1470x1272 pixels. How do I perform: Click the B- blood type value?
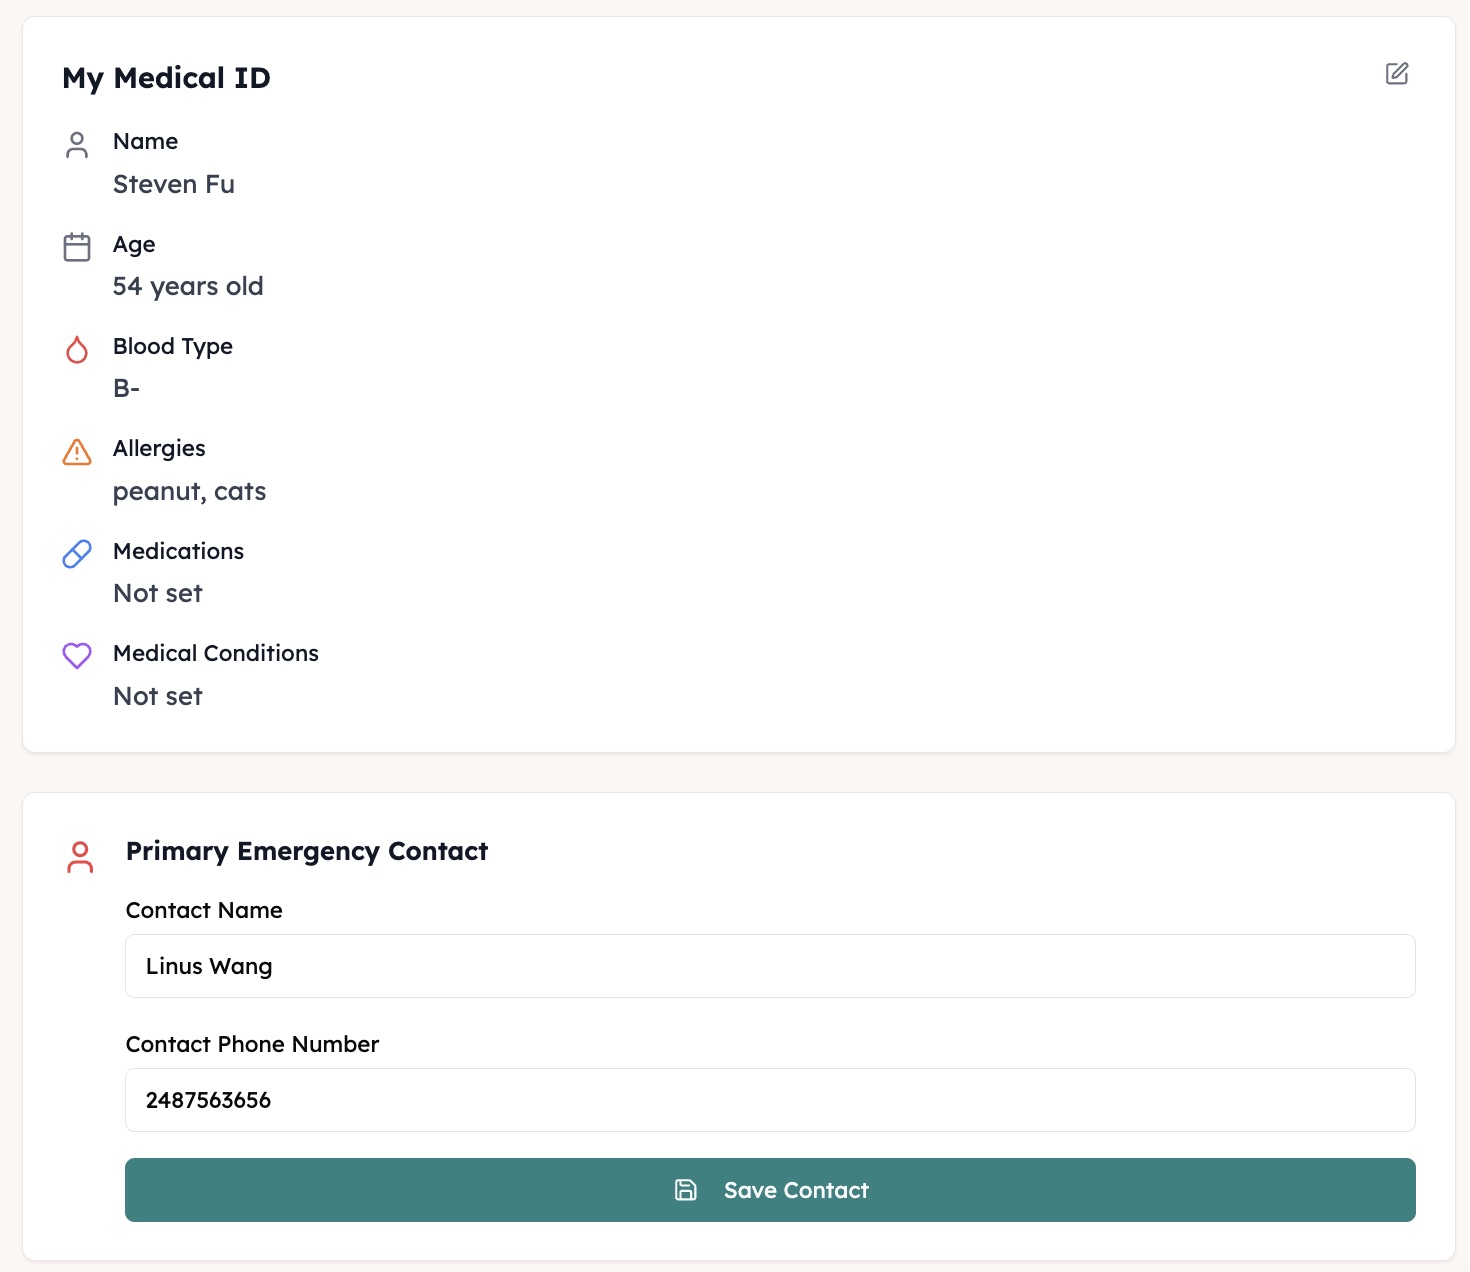[126, 389]
